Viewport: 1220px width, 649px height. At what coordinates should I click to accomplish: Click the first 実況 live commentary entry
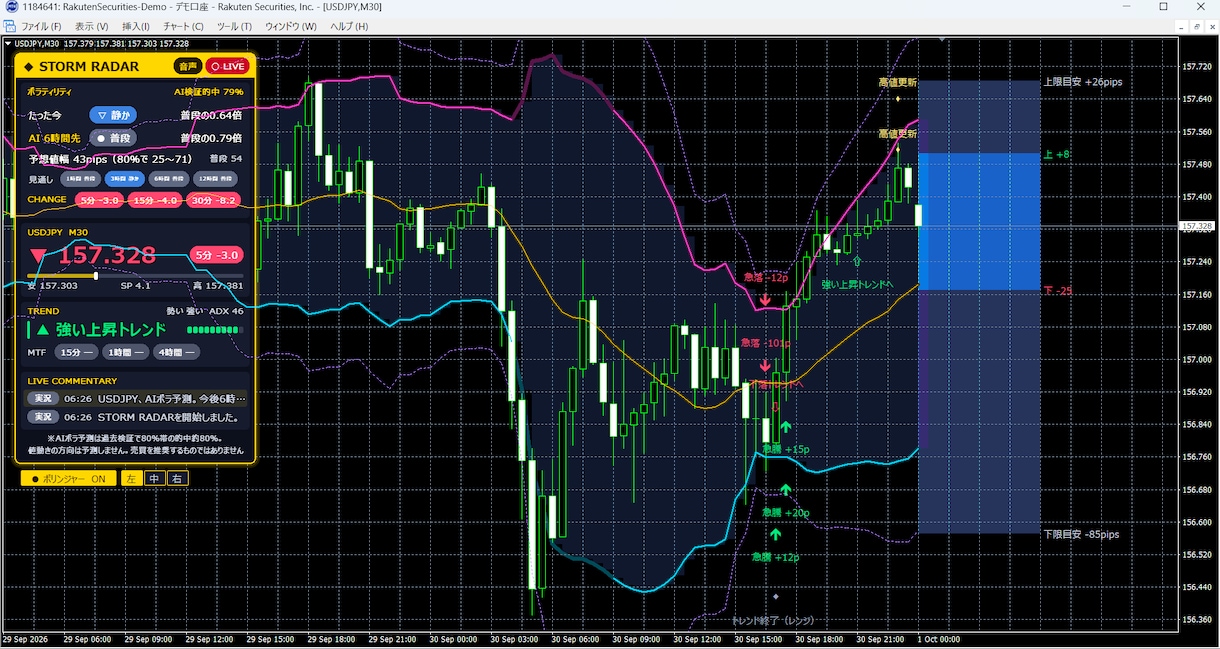coord(136,398)
